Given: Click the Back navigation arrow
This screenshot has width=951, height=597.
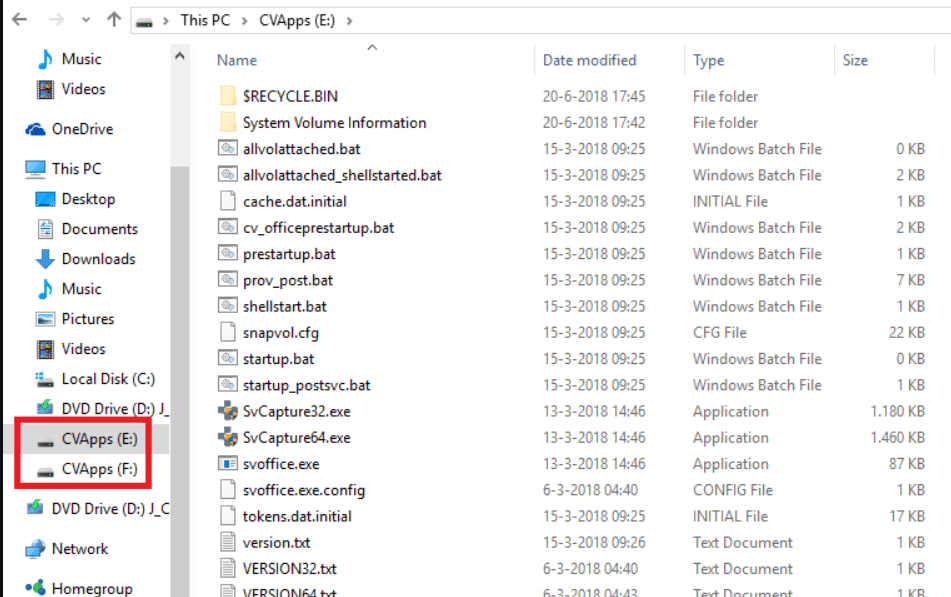Looking at the screenshot, I should coord(19,20).
